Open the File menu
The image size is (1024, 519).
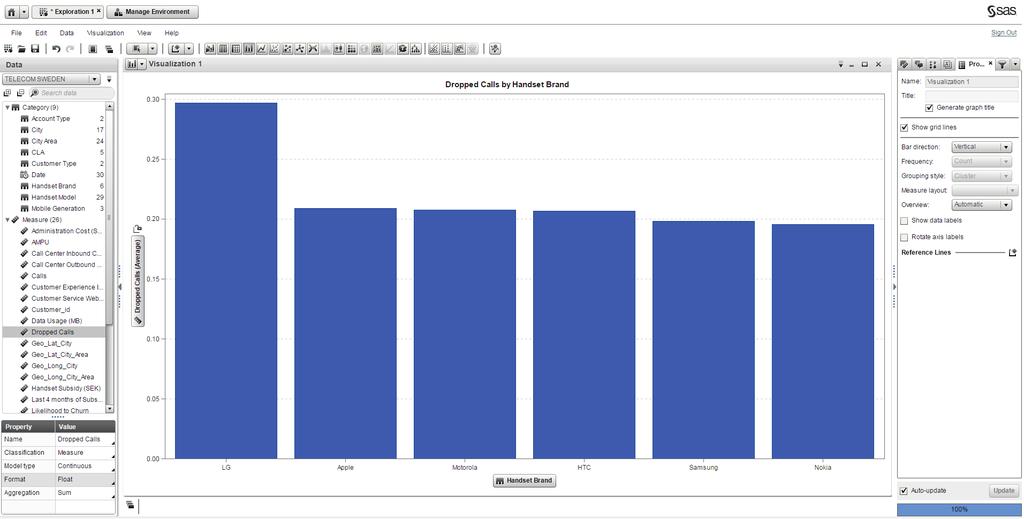pyautogui.click(x=16, y=33)
